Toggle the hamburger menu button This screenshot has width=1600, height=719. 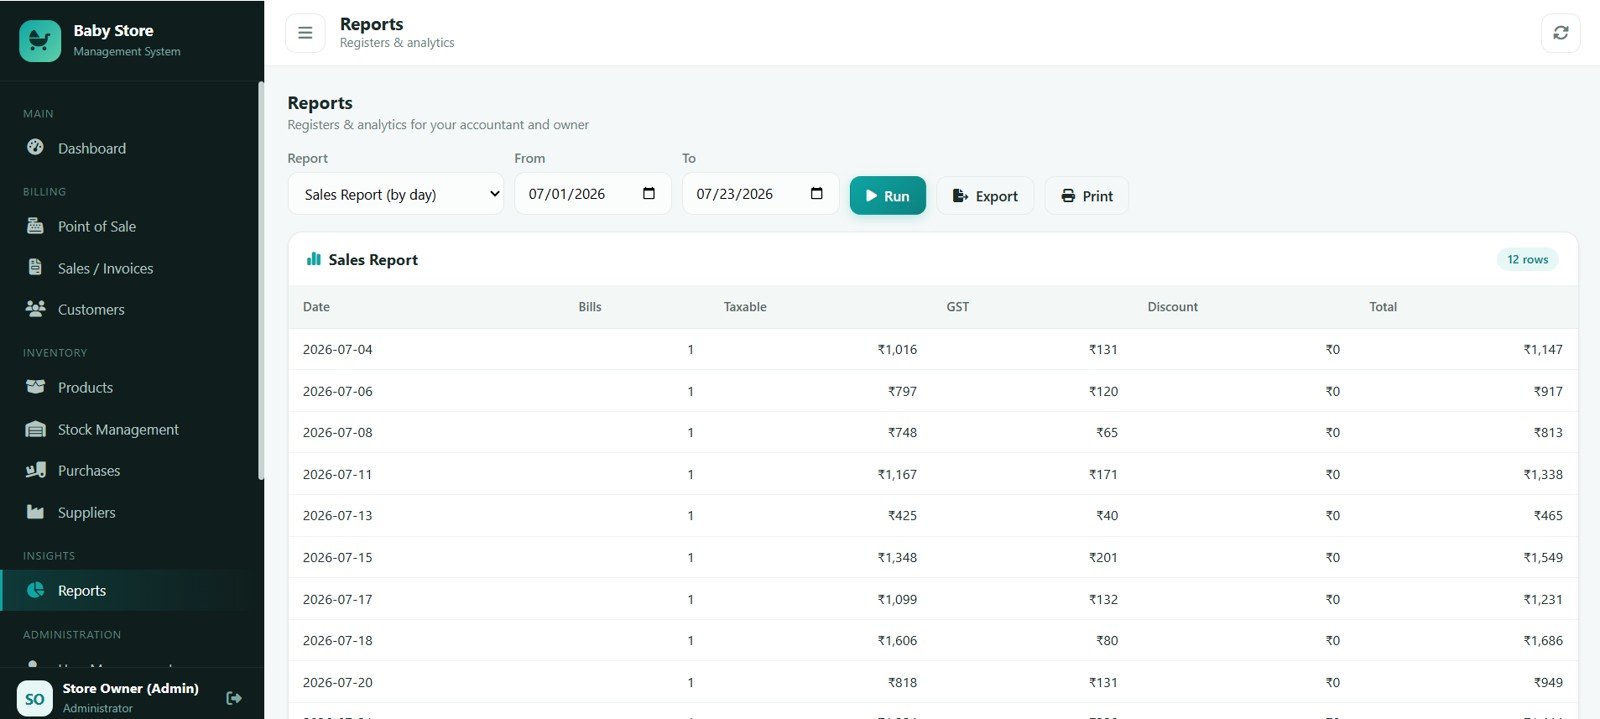click(305, 33)
